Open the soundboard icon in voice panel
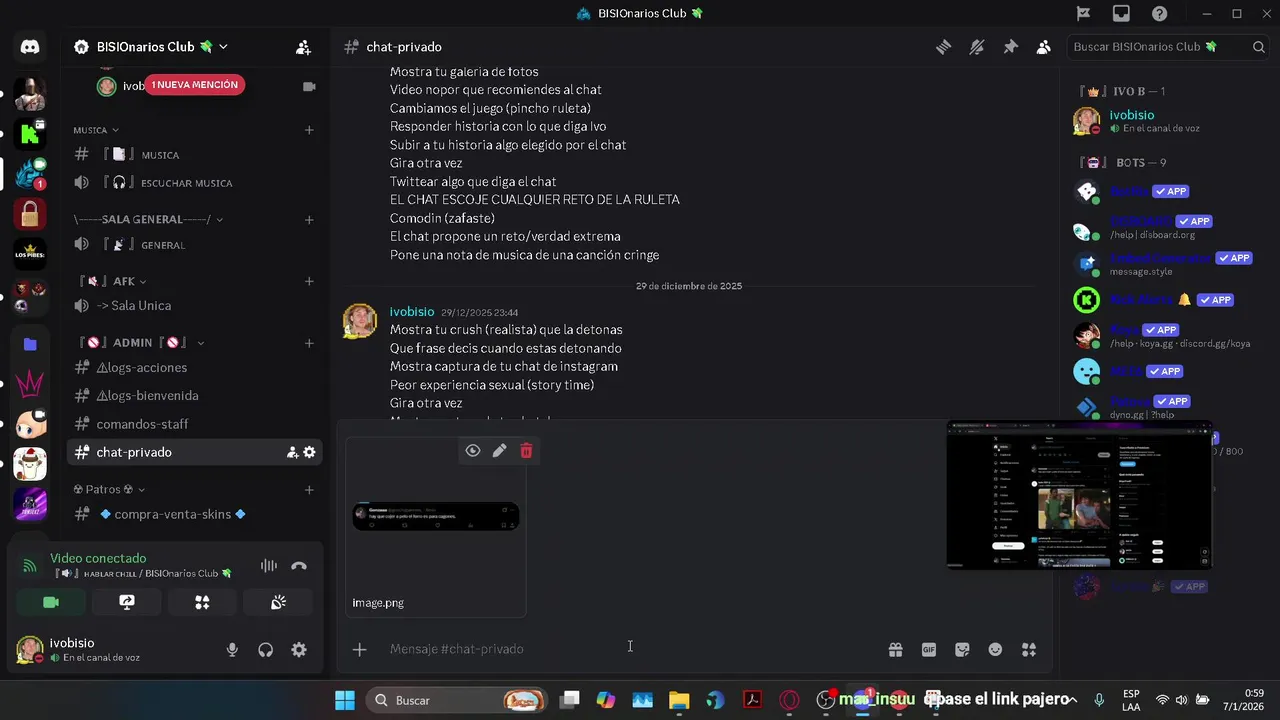 (x=278, y=602)
